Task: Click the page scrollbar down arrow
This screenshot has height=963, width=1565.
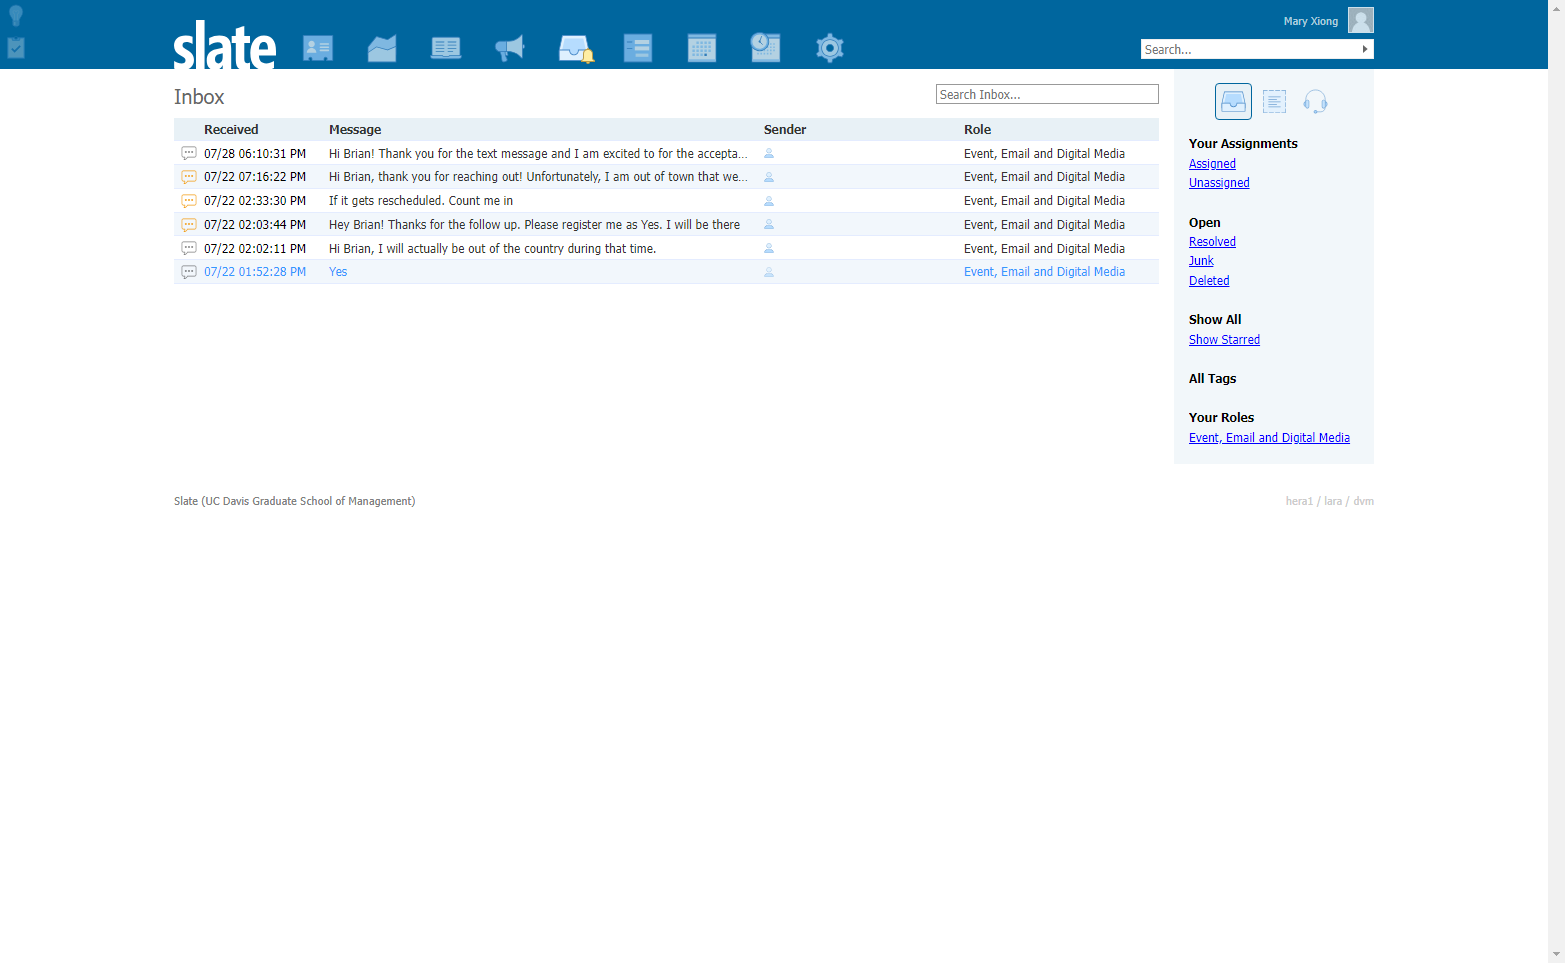Action: tap(1556, 955)
